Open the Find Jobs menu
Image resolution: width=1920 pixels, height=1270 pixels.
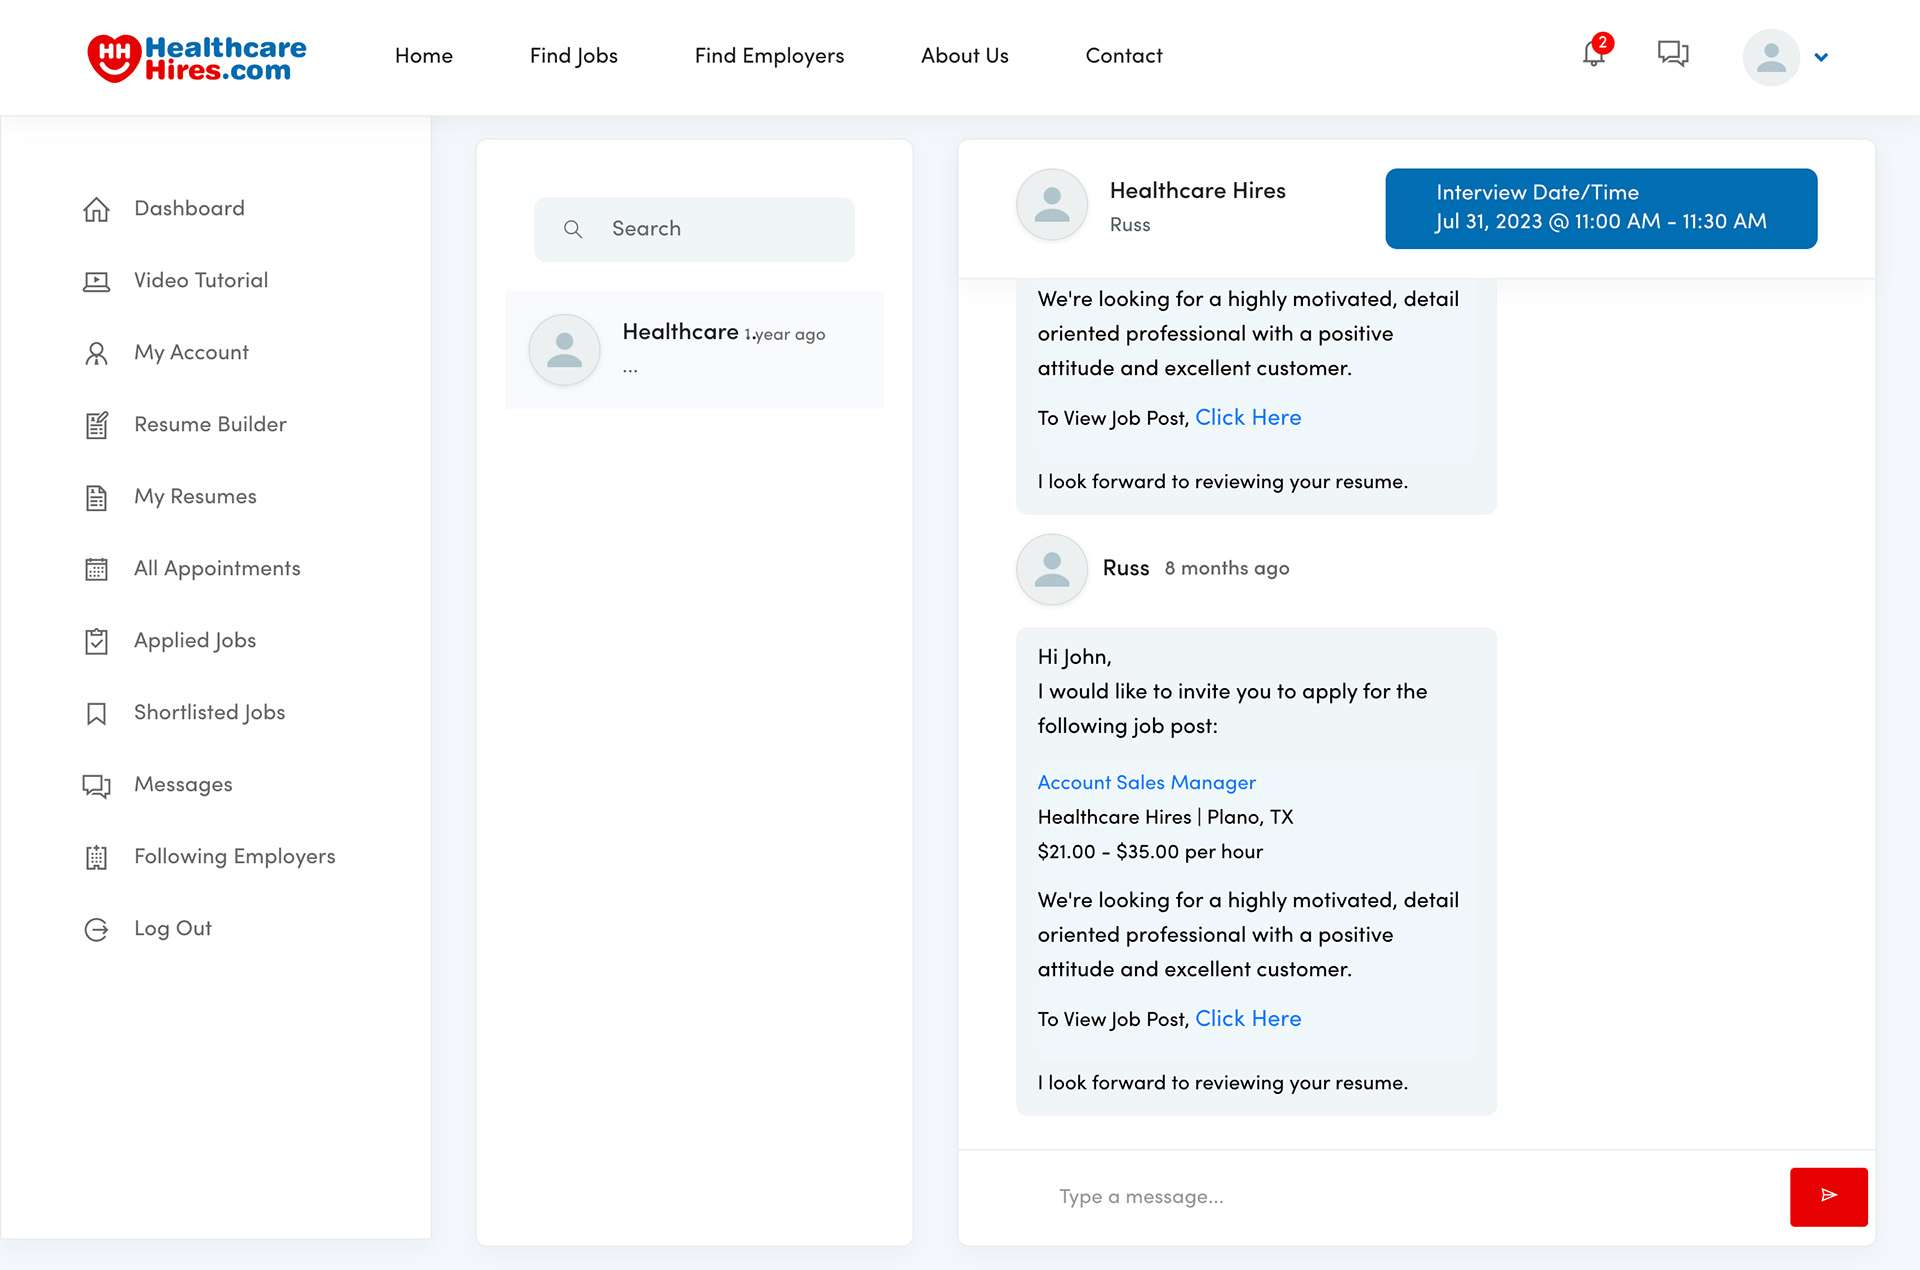pyautogui.click(x=574, y=56)
